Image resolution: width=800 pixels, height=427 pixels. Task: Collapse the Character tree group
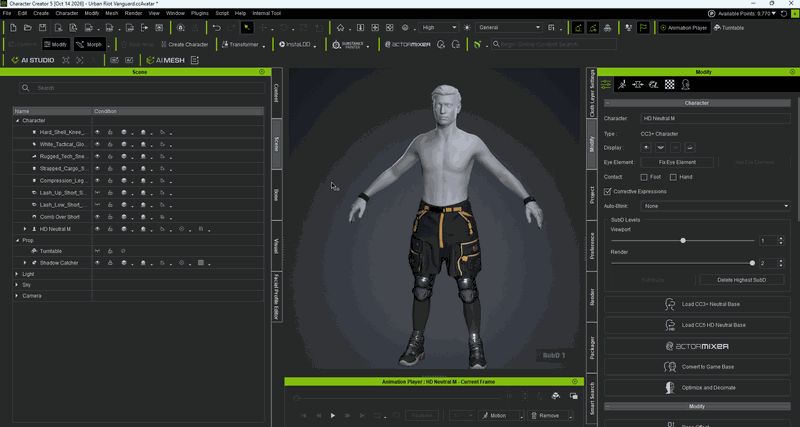pos(17,120)
